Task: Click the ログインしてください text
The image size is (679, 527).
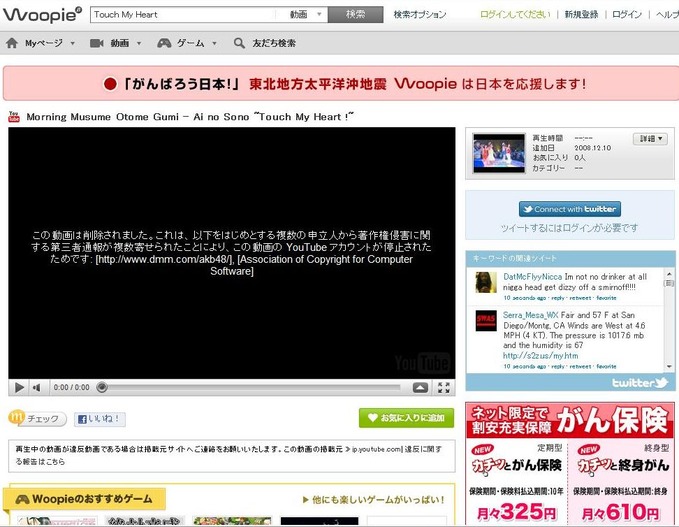Action: (x=515, y=14)
